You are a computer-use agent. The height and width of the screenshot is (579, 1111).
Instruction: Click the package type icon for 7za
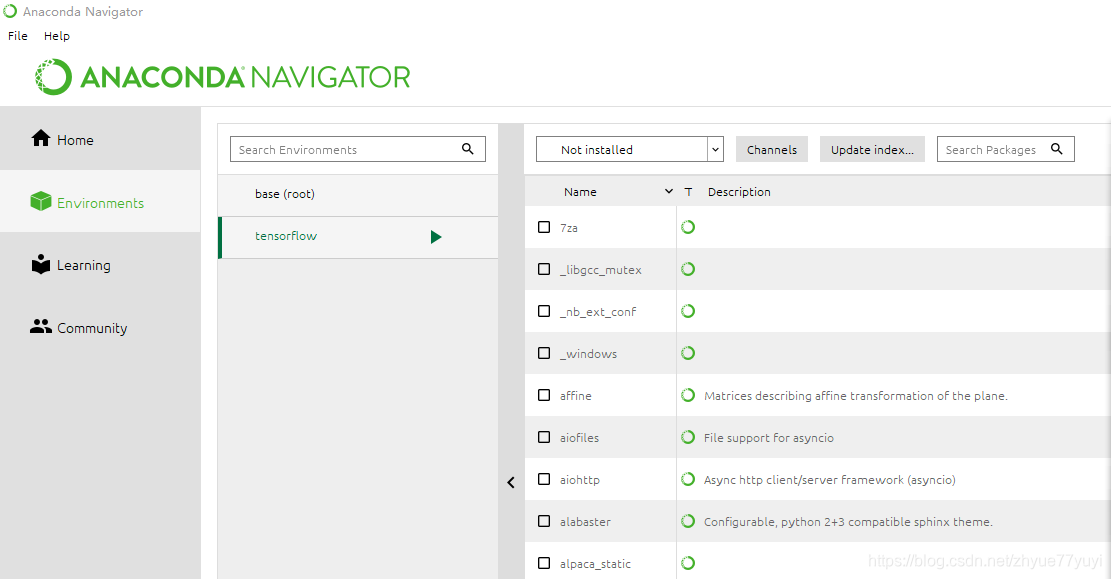(x=688, y=227)
